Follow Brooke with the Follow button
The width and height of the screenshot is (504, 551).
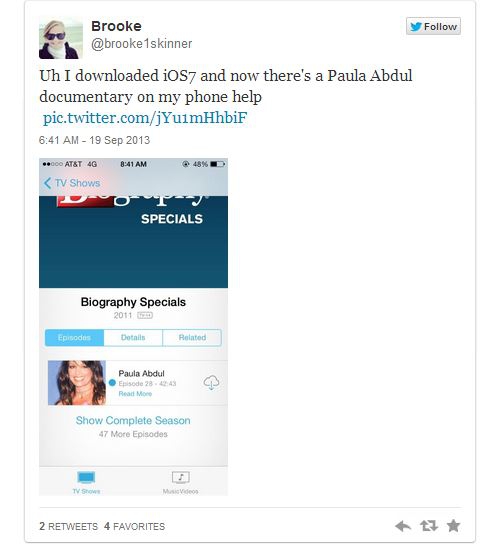[x=433, y=26]
